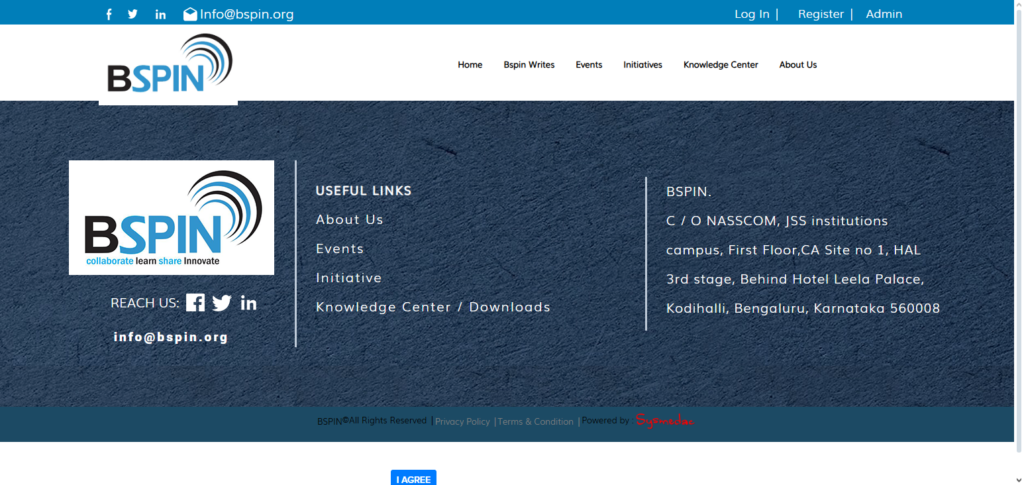Click the Log In link

coord(752,14)
